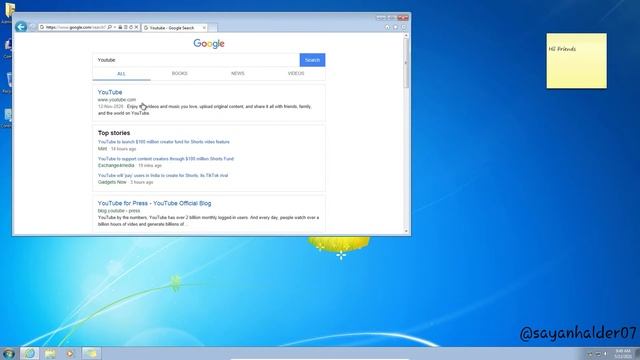This screenshot has height=360, width=640.
Task: Click the blue Search button
Action: [312, 60]
